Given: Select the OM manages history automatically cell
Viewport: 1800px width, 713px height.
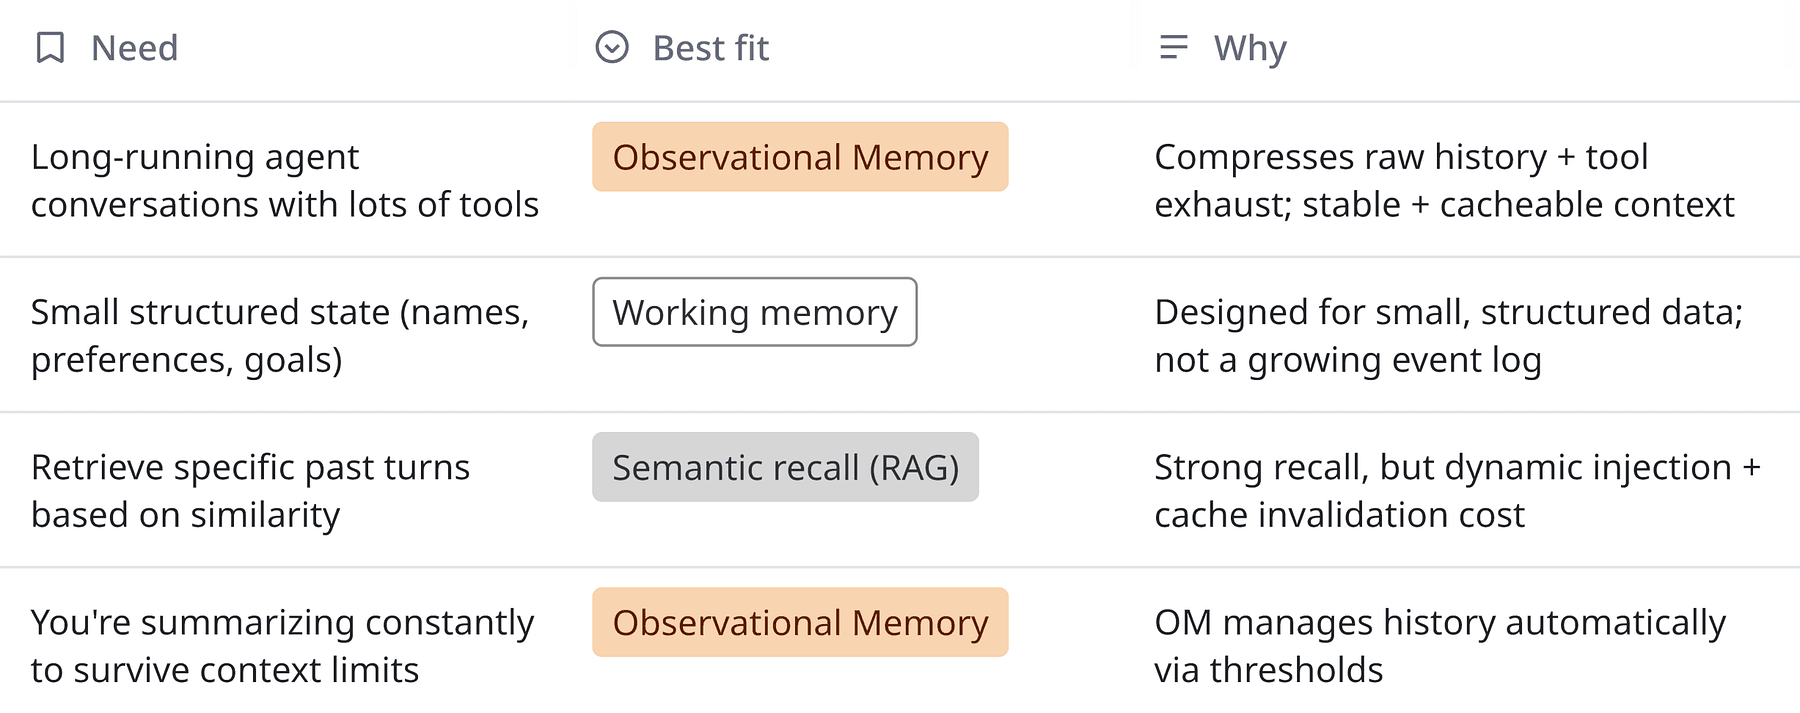Looking at the screenshot, I should [x=1440, y=645].
